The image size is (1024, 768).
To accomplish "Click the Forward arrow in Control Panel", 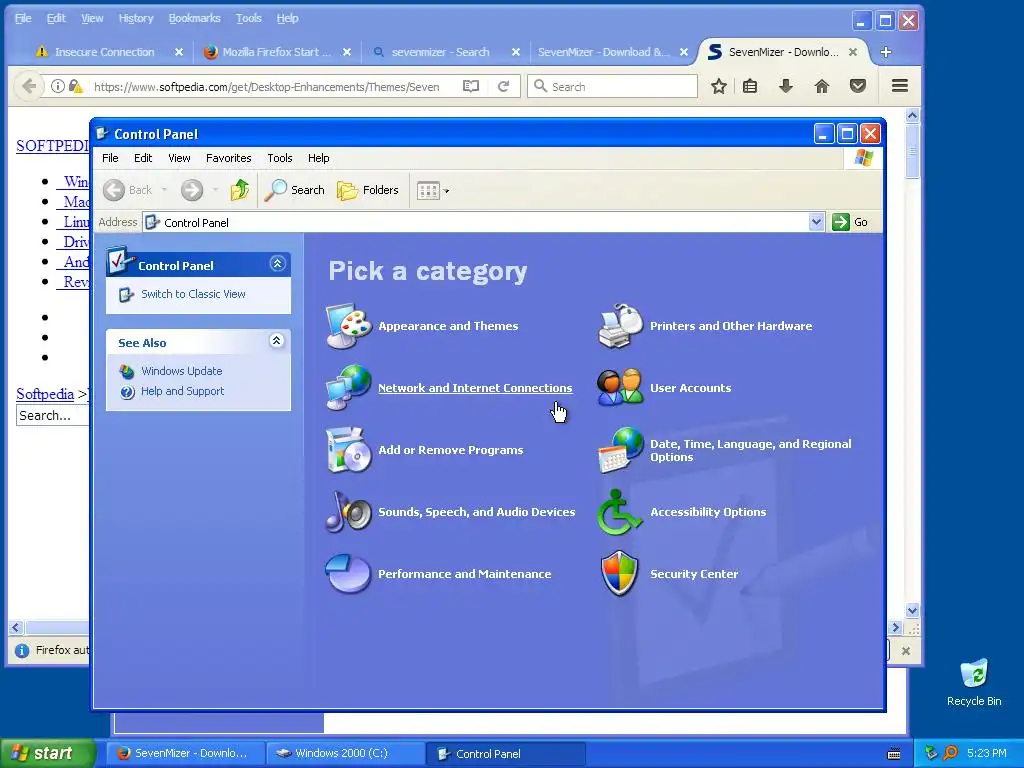I will coord(192,190).
